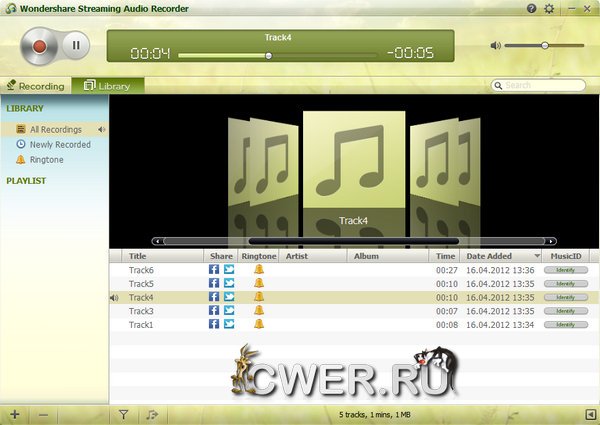600x425 pixels.
Task: Select All Recordings in the library sidebar
Action: 54,129
